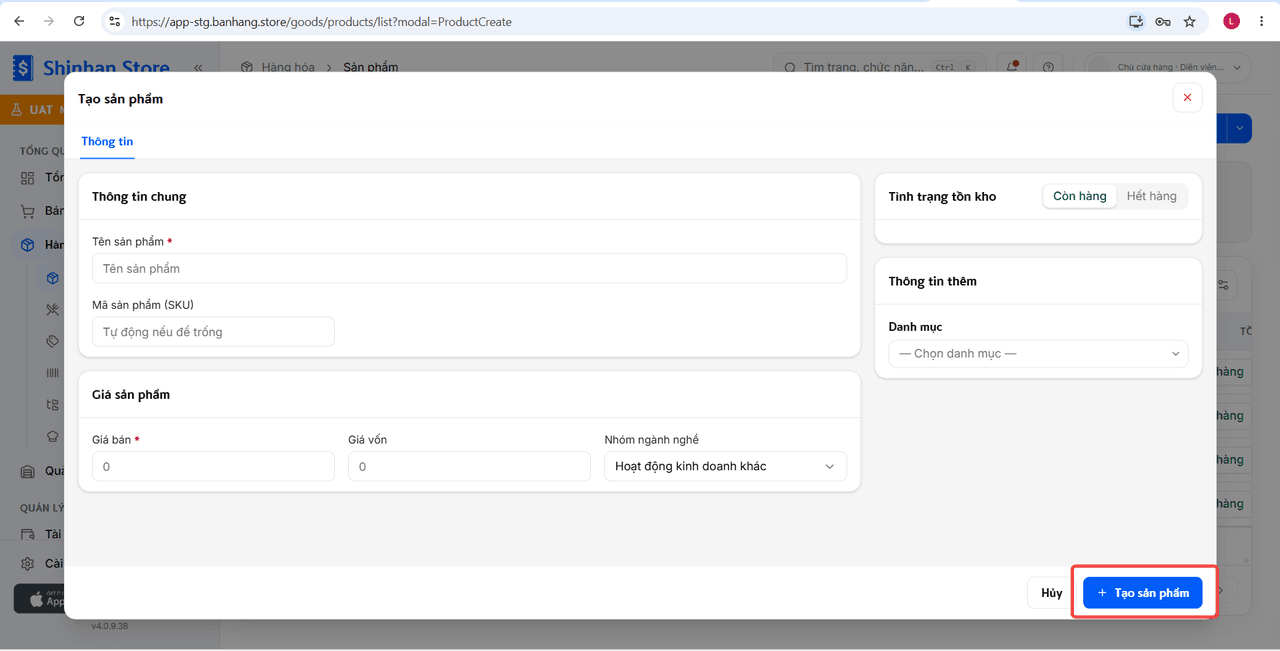Click the filter sliders icon behind the modal
This screenshot has width=1280, height=651.
1224,285
